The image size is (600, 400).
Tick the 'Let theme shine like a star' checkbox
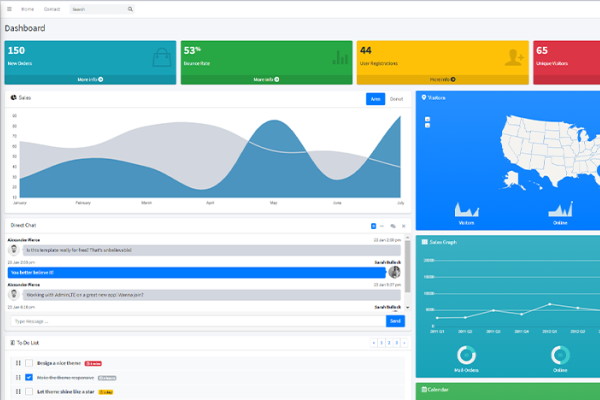pyautogui.click(x=29, y=391)
